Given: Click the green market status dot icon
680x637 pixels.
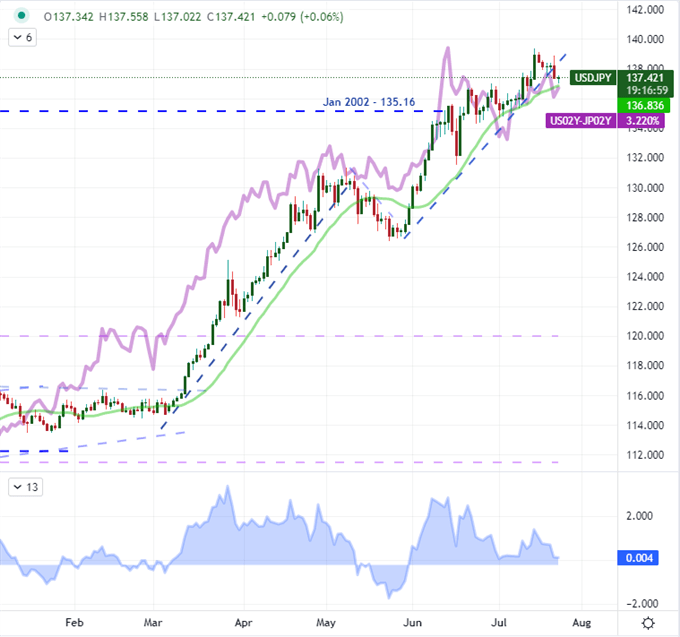Looking at the screenshot, I should coord(21,16).
